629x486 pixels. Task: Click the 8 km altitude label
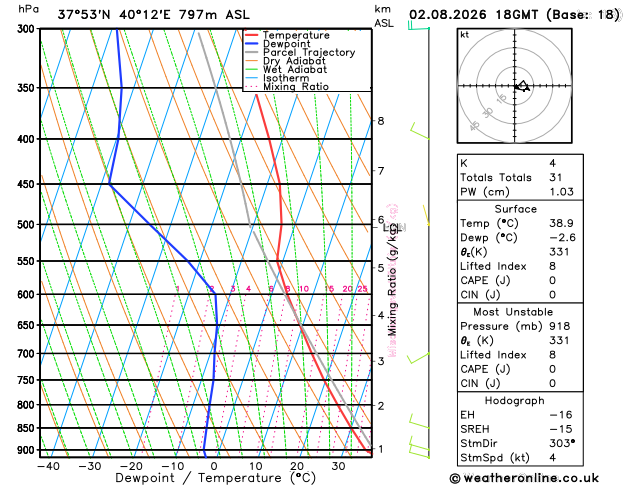[381, 121]
